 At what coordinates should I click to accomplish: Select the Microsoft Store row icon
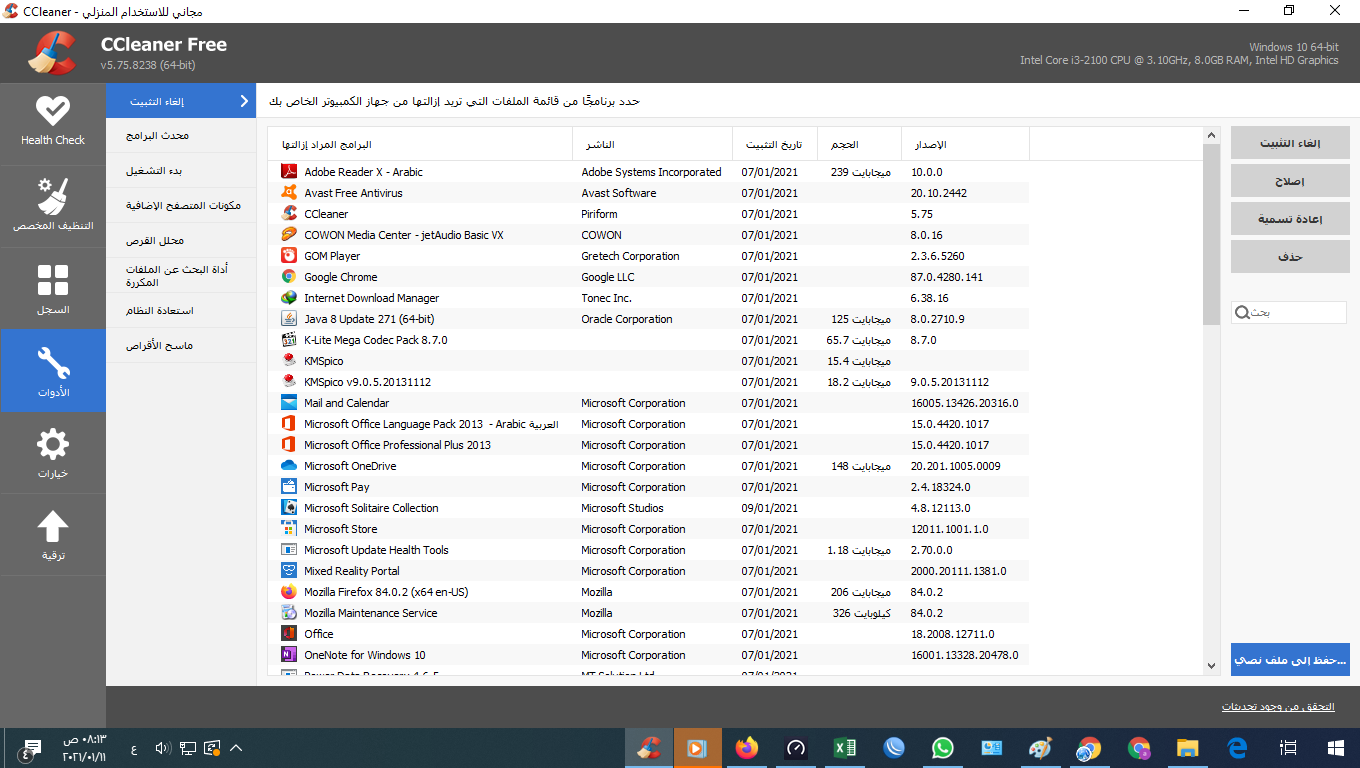289,529
